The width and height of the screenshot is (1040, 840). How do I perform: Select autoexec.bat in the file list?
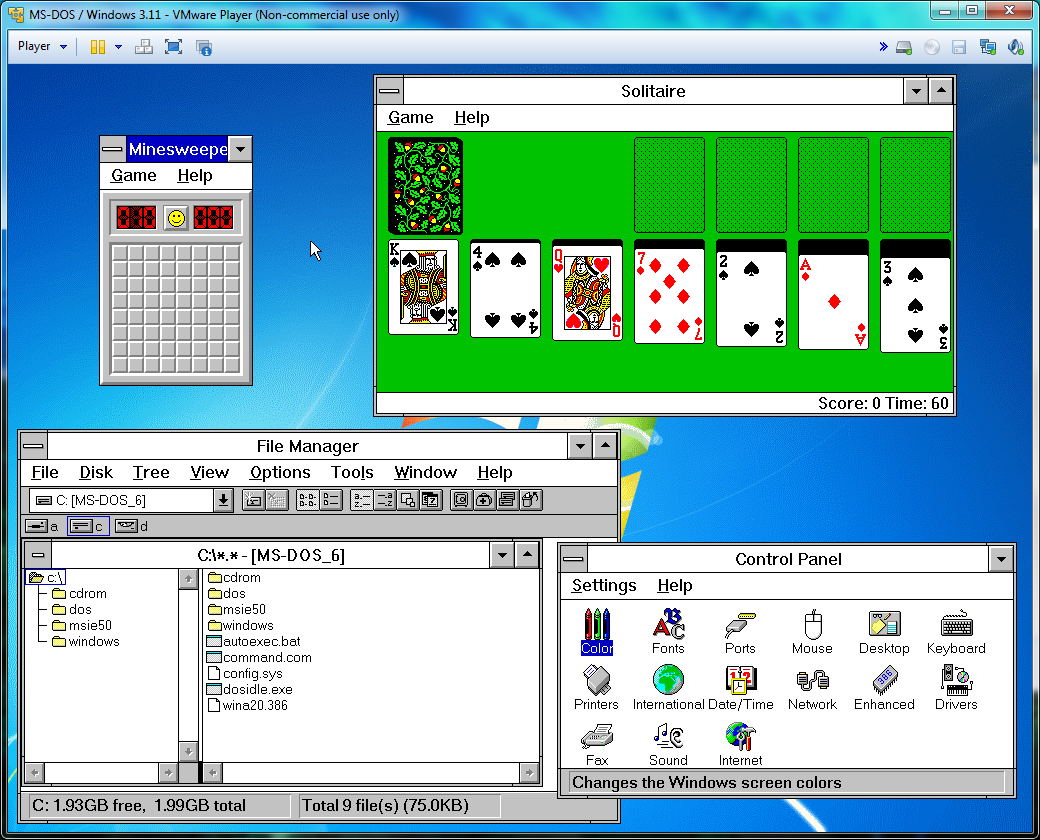pos(261,642)
